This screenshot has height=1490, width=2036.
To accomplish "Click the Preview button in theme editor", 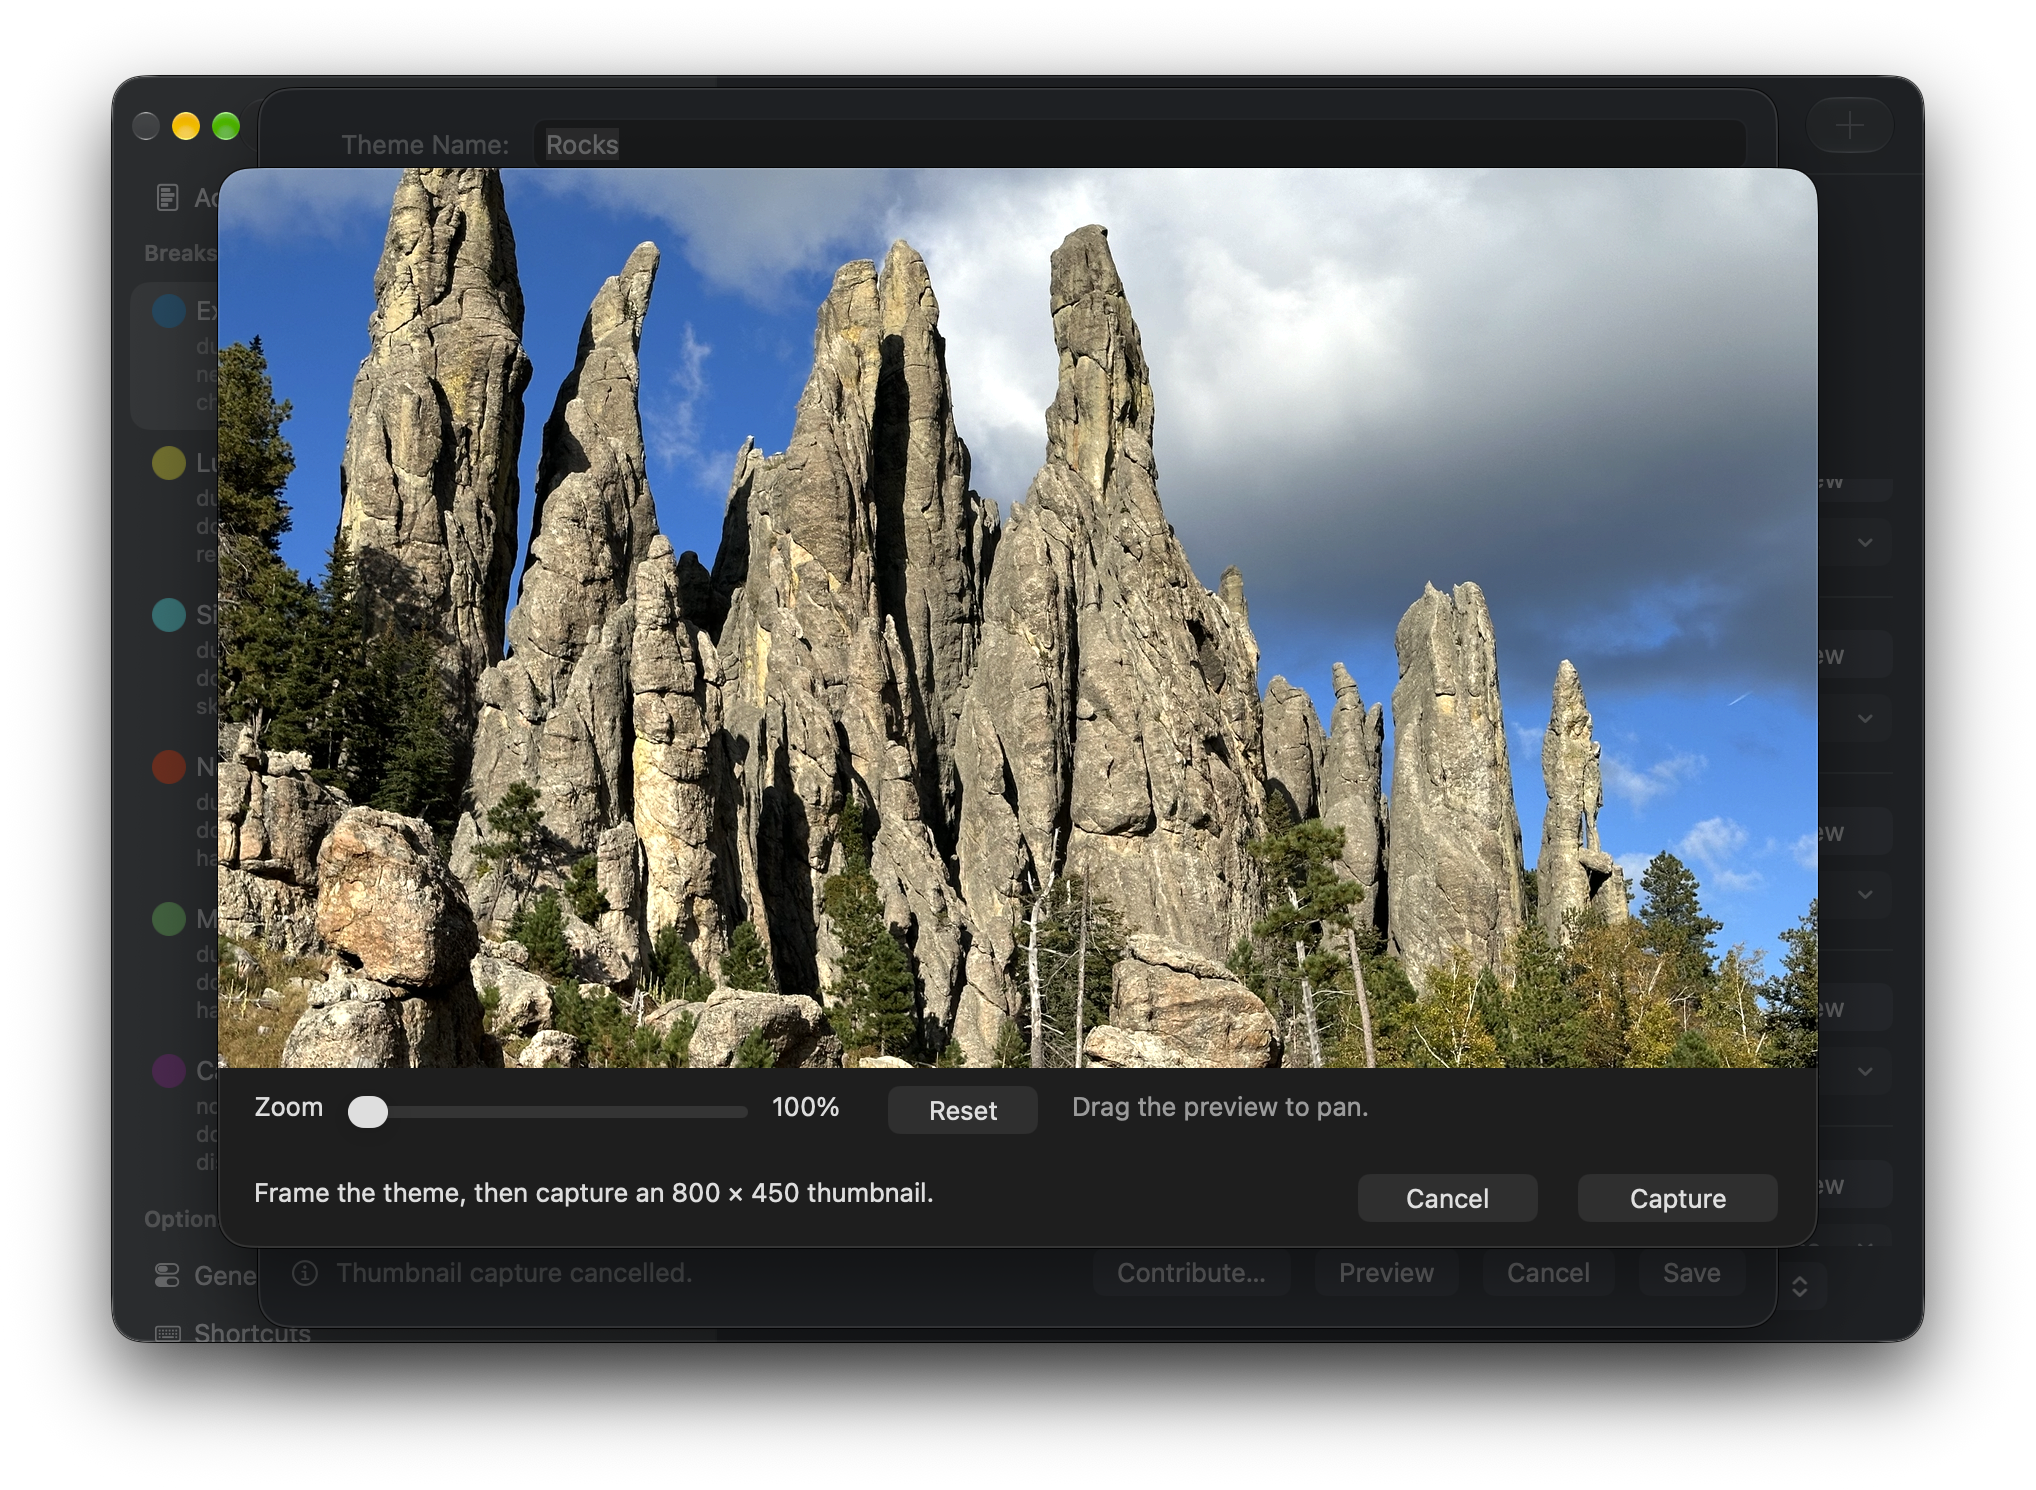I will coord(1386,1273).
